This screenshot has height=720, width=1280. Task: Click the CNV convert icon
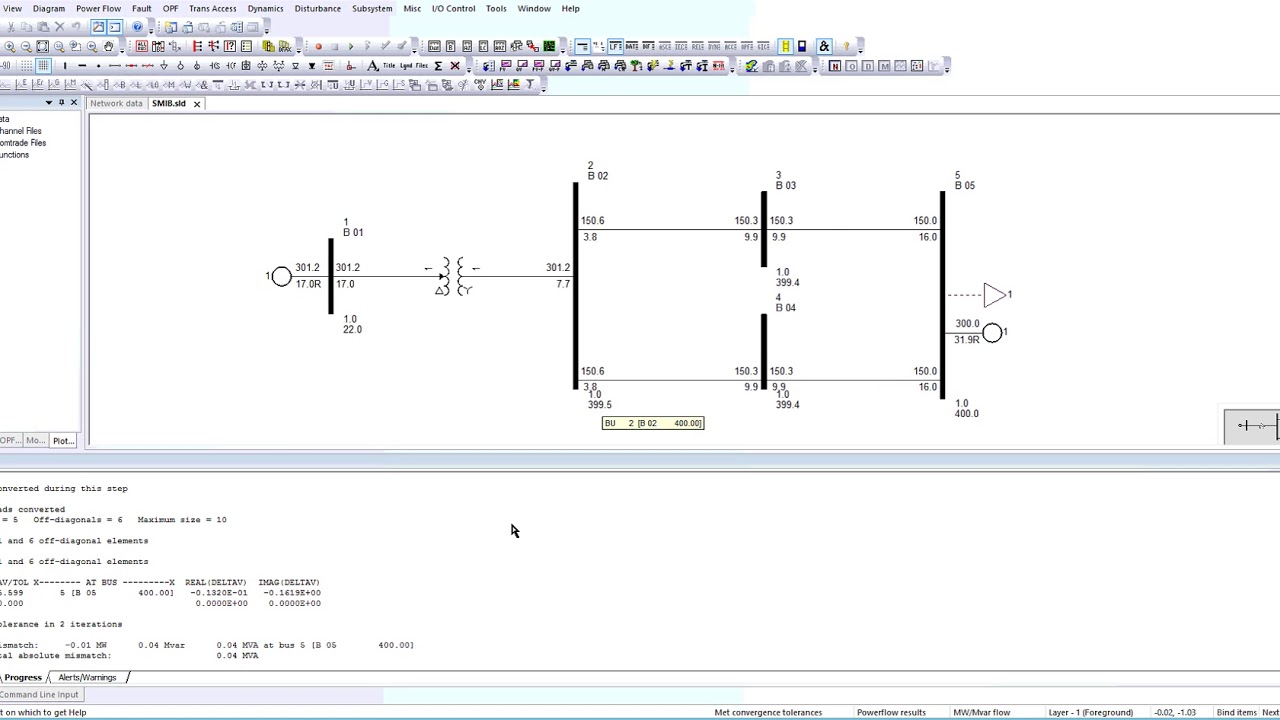point(480,84)
